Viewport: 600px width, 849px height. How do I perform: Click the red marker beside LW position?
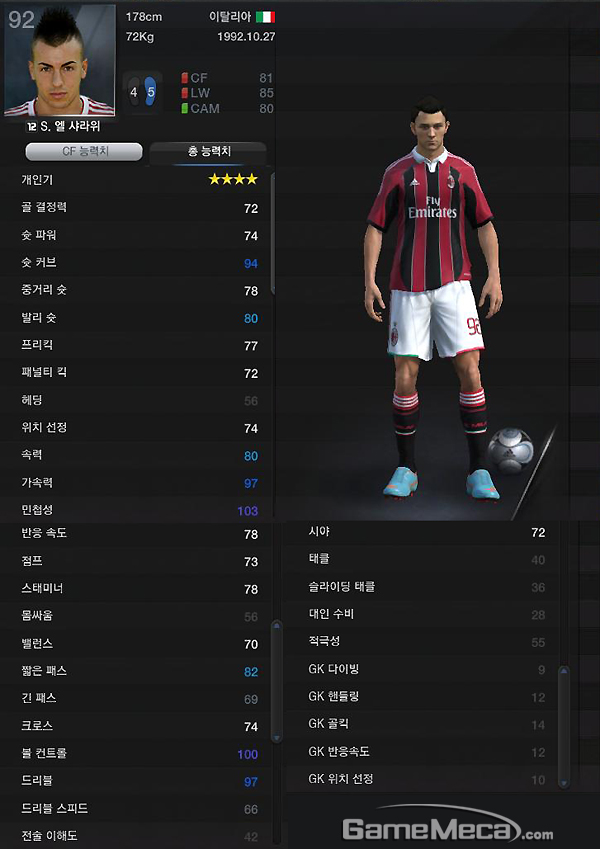point(184,93)
